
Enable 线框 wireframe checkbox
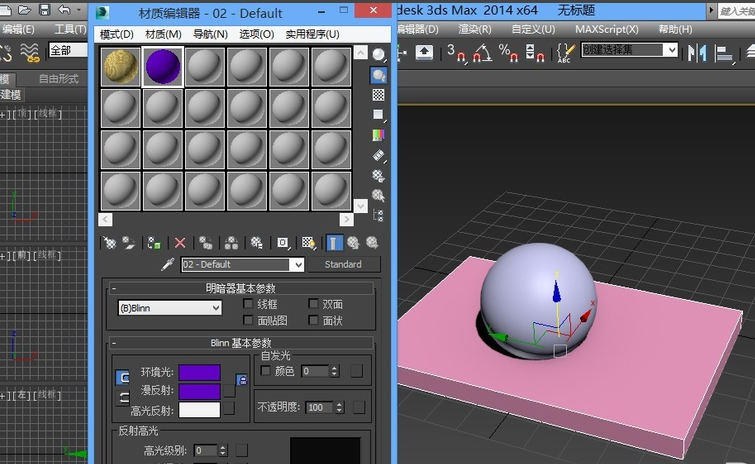(248, 303)
